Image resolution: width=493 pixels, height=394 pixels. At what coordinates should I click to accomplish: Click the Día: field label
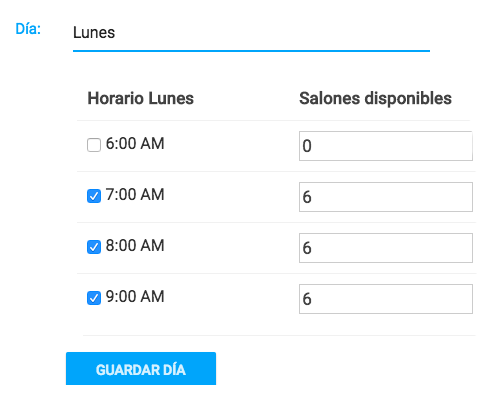pos(28,29)
